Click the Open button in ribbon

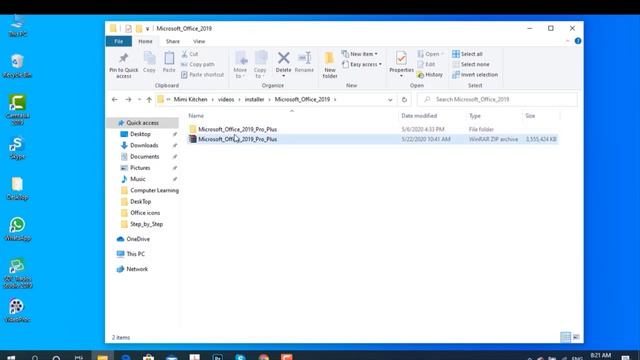(x=430, y=54)
